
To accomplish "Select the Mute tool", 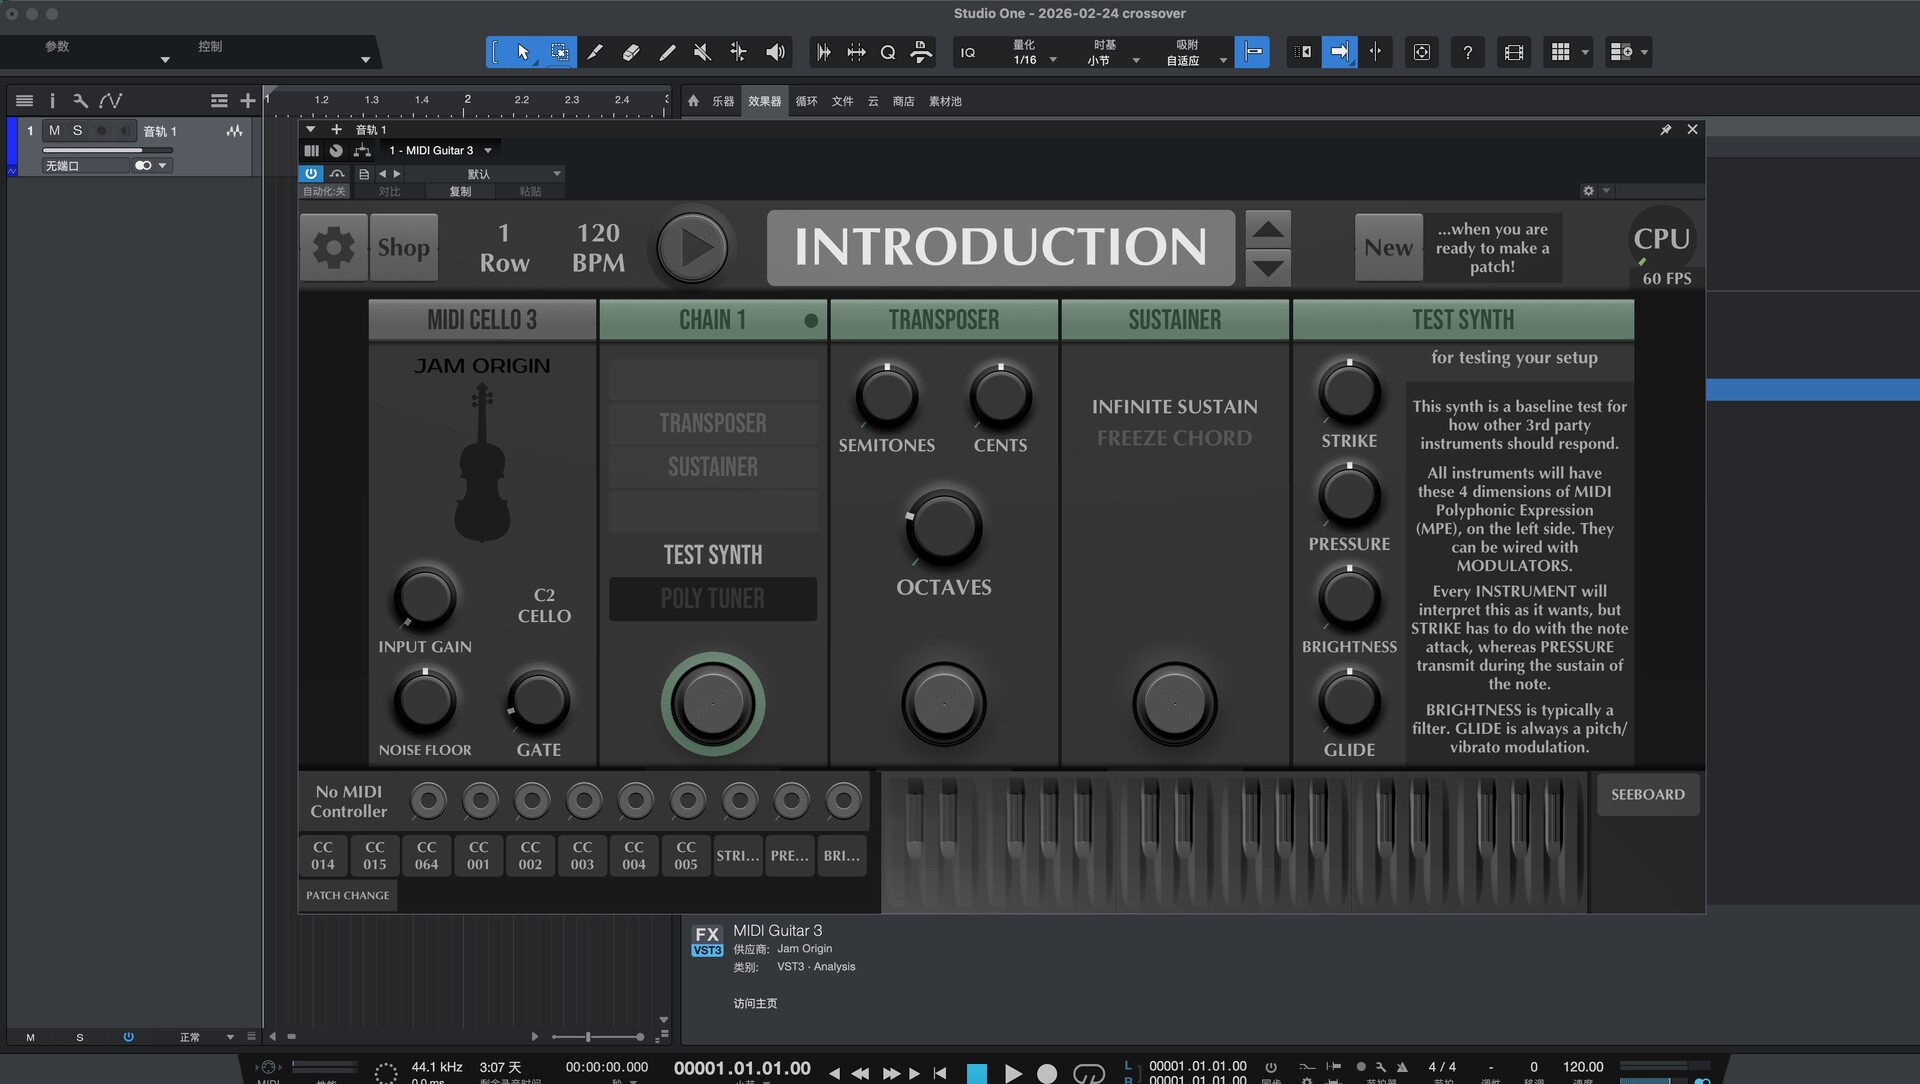I will 702,52.
